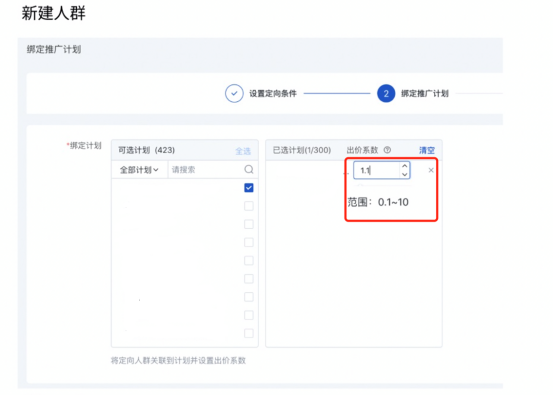Increase bid coefficient with up arrow
The width and height of the screenshot is (554, 395).
coord(405,166)
